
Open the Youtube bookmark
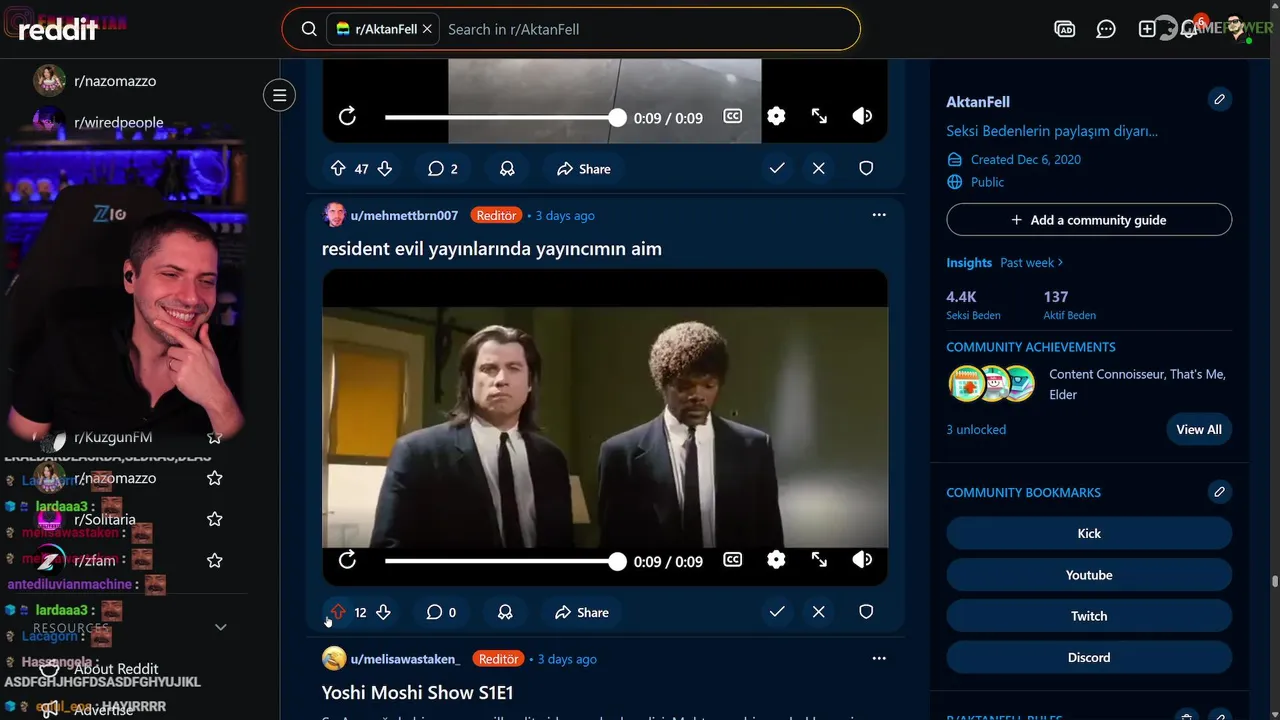point(1089,575)
